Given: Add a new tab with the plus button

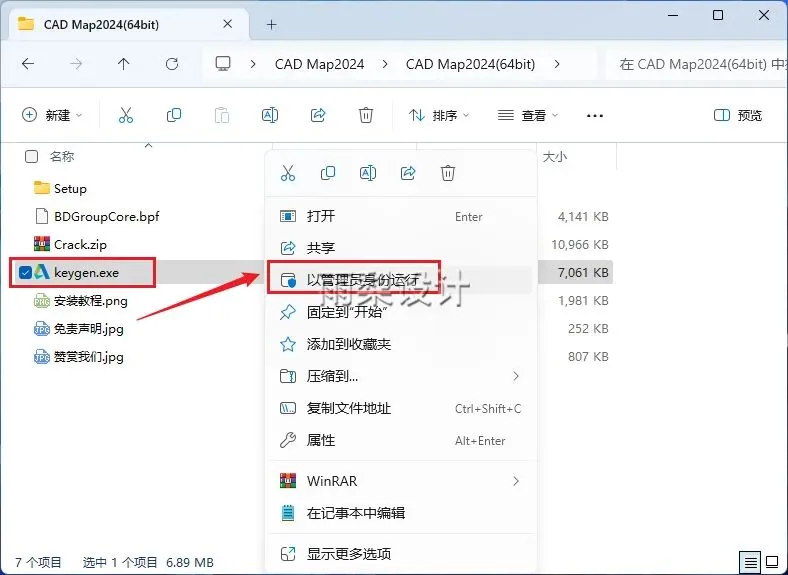Looking at the screenshot, I should coord(271,24).
